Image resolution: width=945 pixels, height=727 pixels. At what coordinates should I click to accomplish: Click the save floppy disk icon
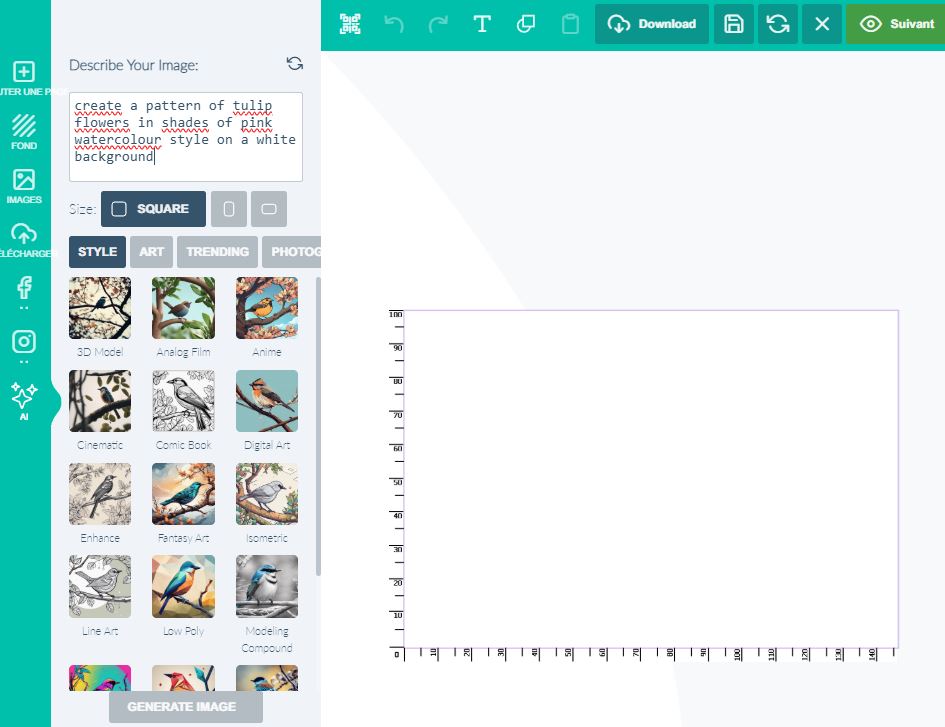coord(734,24)
